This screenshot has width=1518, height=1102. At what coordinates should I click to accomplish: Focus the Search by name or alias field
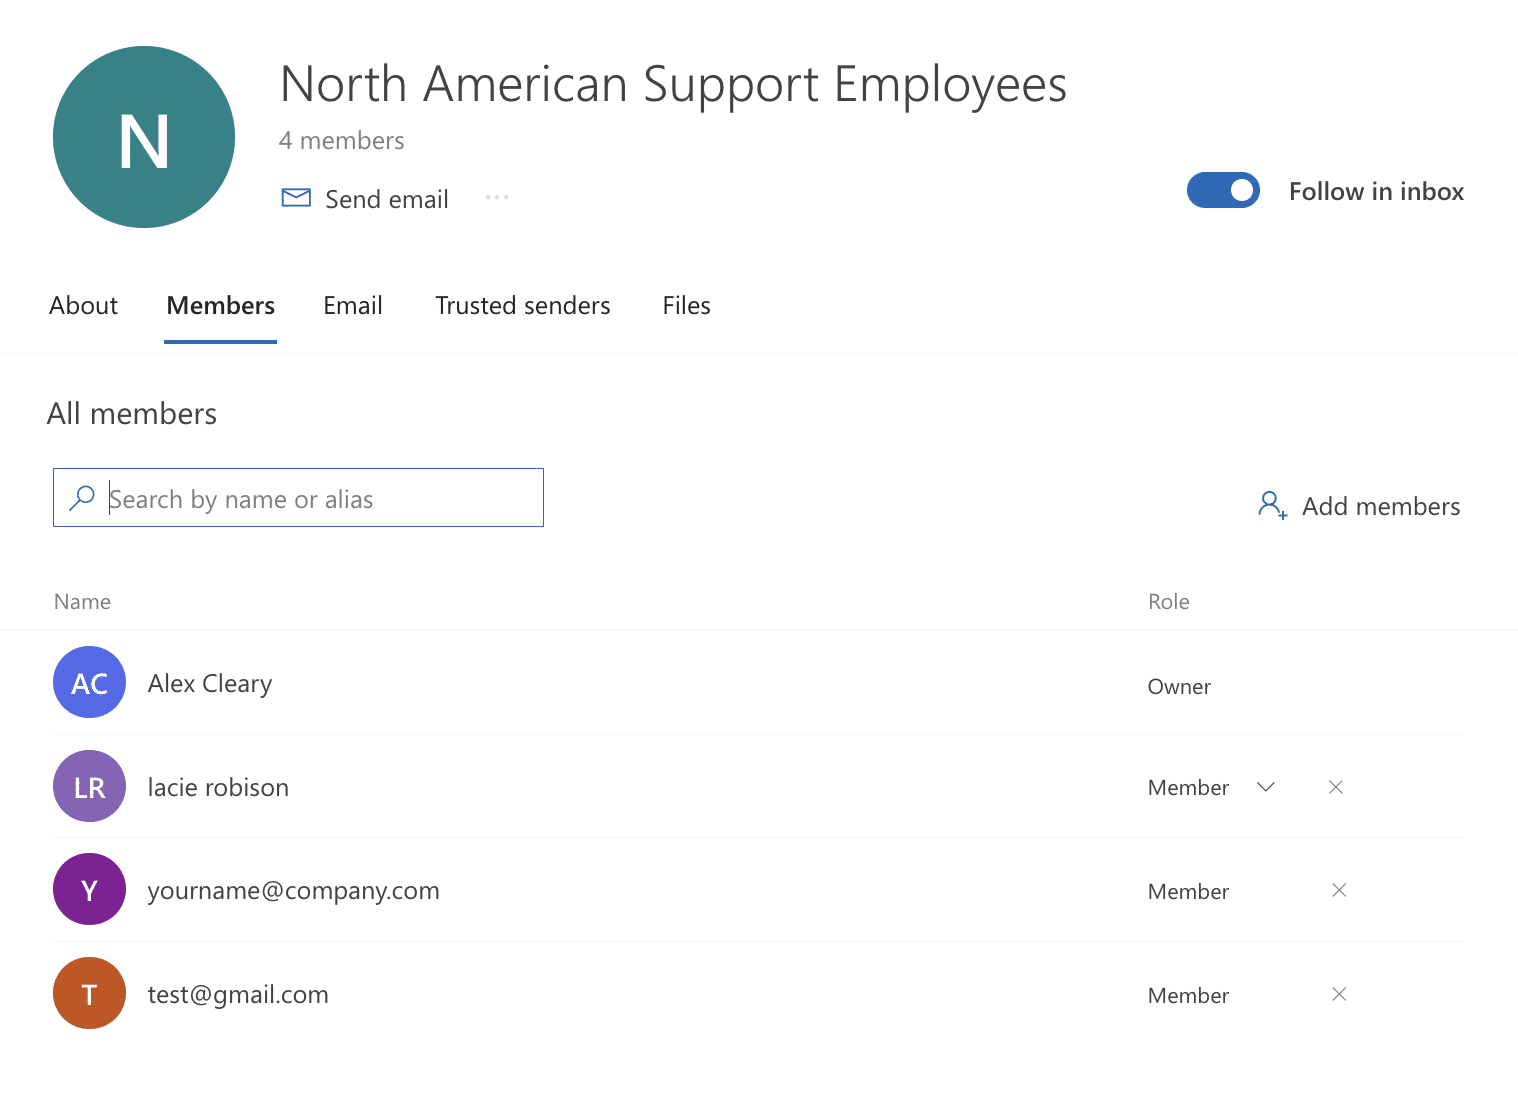point(298,498)
